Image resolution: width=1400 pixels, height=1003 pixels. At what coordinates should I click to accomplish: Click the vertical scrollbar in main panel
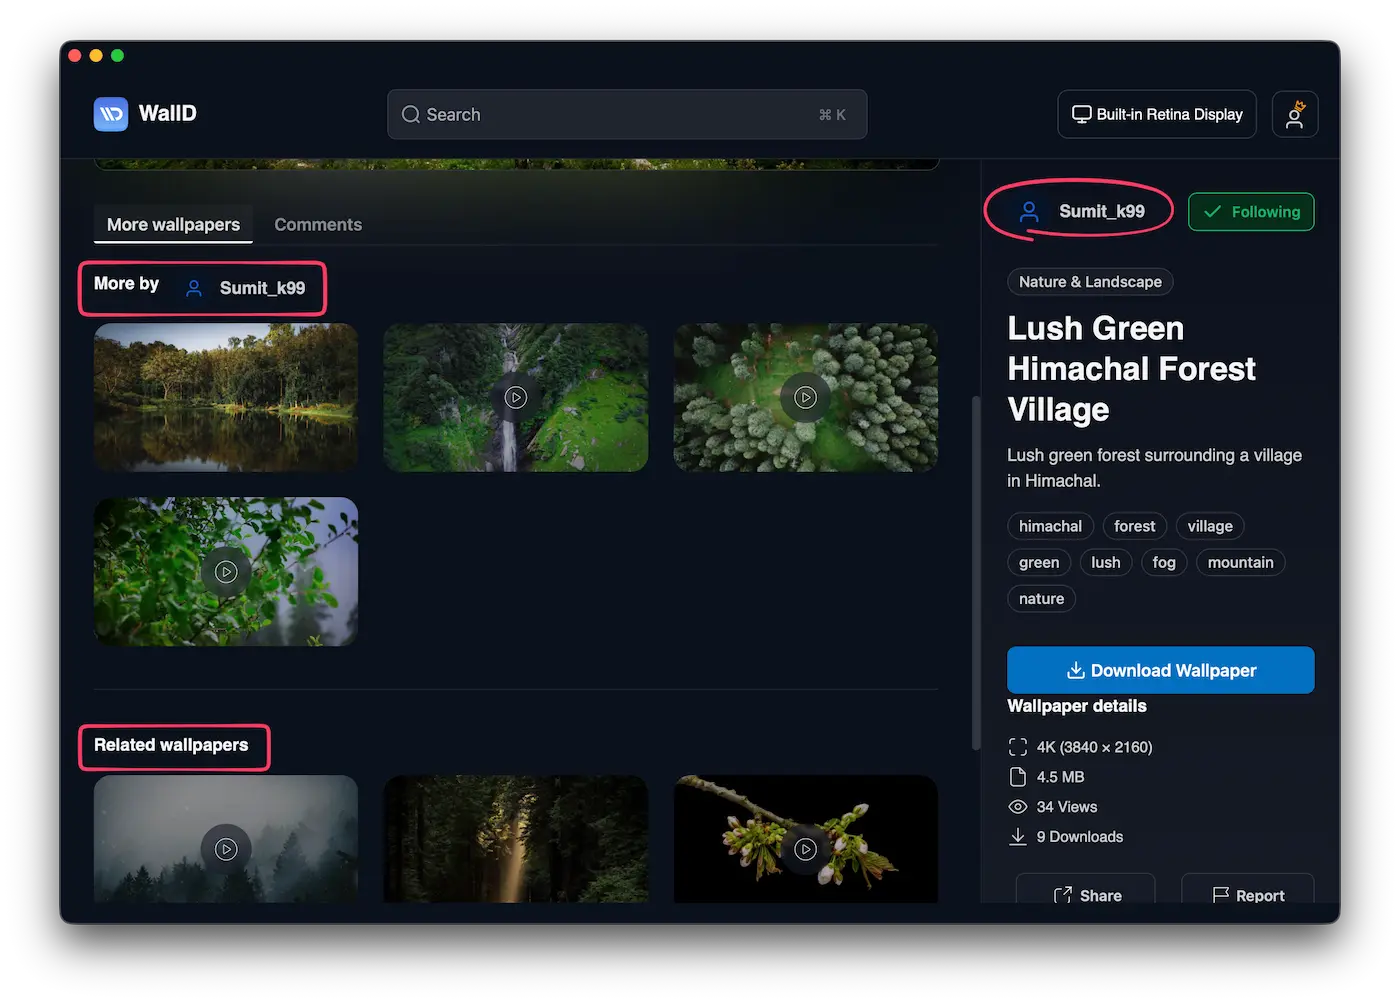tap(976, 572)
